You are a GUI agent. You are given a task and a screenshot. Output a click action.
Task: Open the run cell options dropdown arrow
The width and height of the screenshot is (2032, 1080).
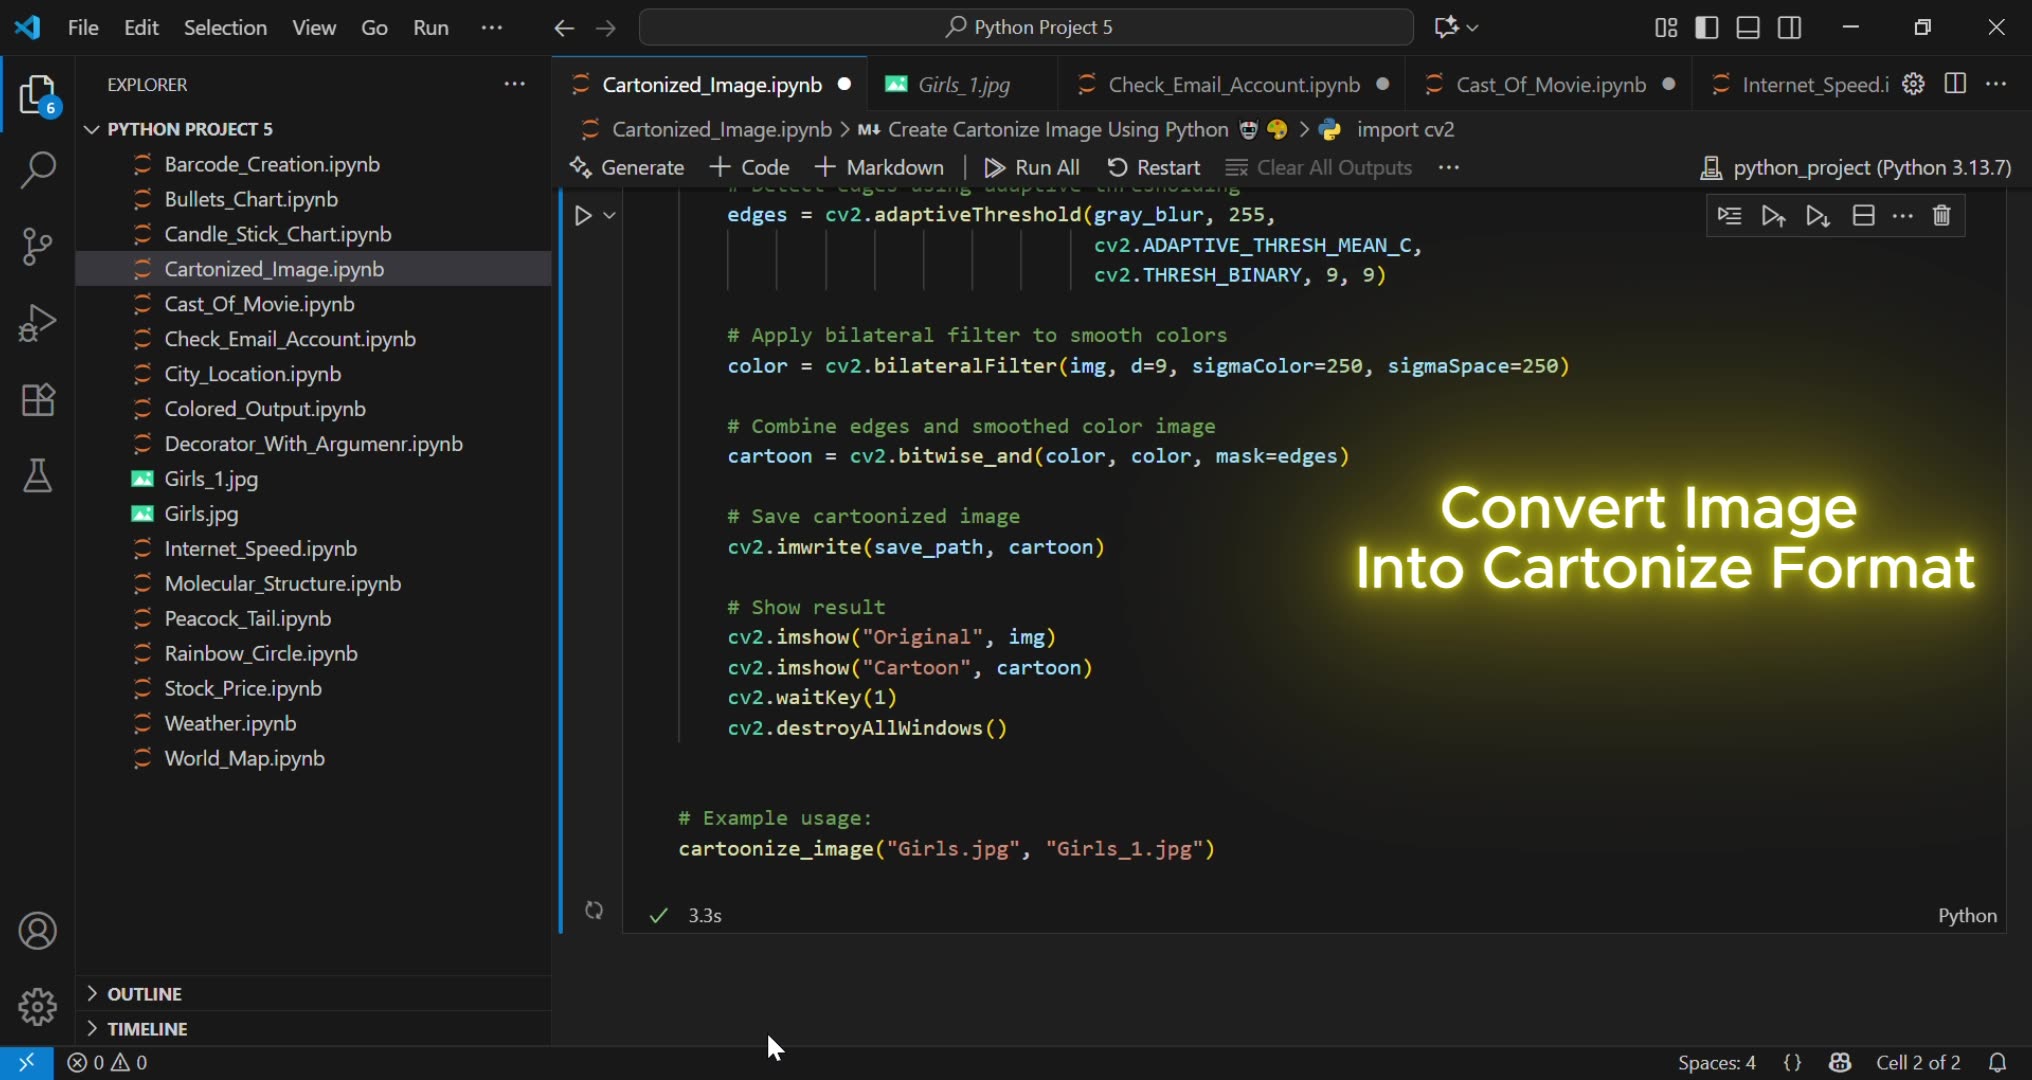coord(609,216)
